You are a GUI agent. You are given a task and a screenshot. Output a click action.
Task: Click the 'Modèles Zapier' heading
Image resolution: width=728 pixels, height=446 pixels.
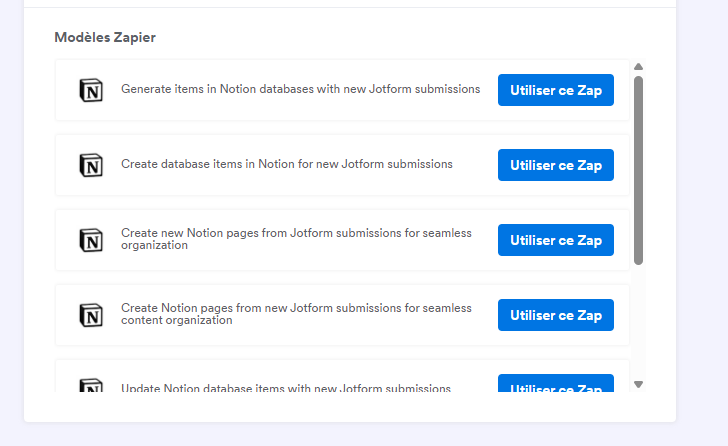click(x=105, y=38)
